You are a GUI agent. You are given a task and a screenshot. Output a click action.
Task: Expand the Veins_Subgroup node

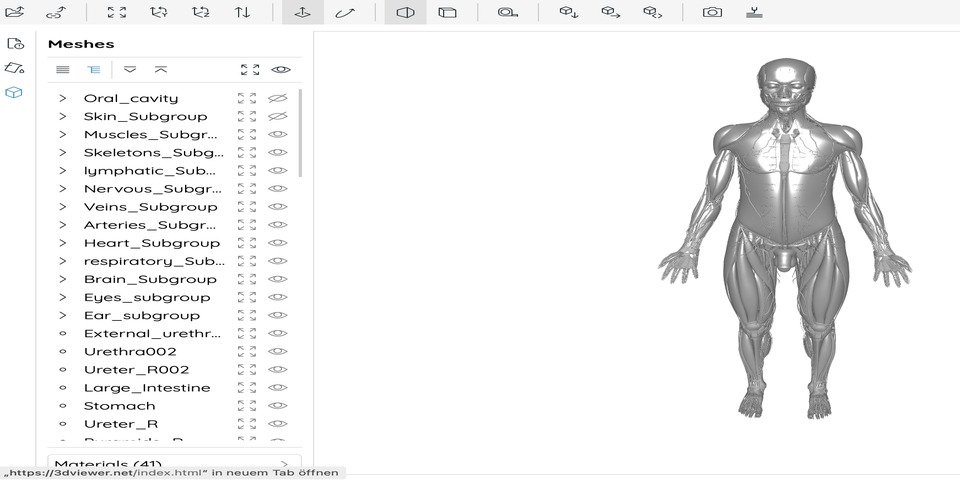tap(62, 207)
